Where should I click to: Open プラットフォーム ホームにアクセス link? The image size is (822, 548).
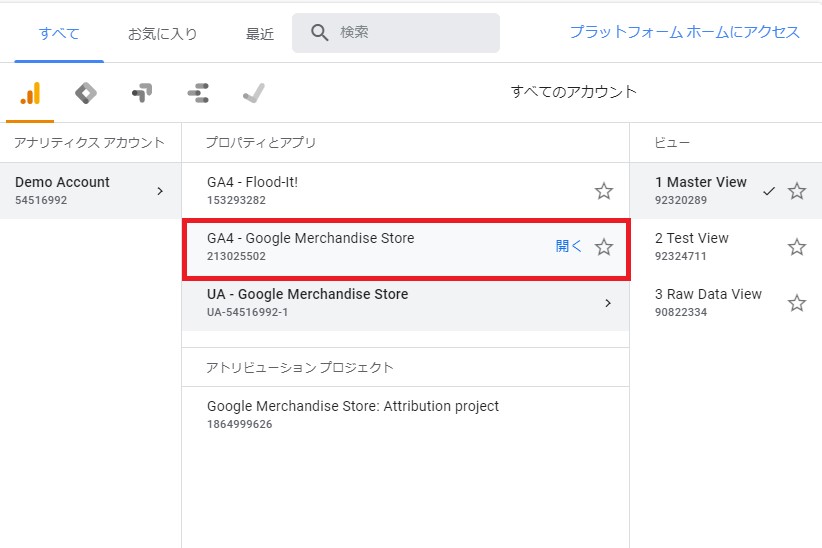(x=685, y=32)
